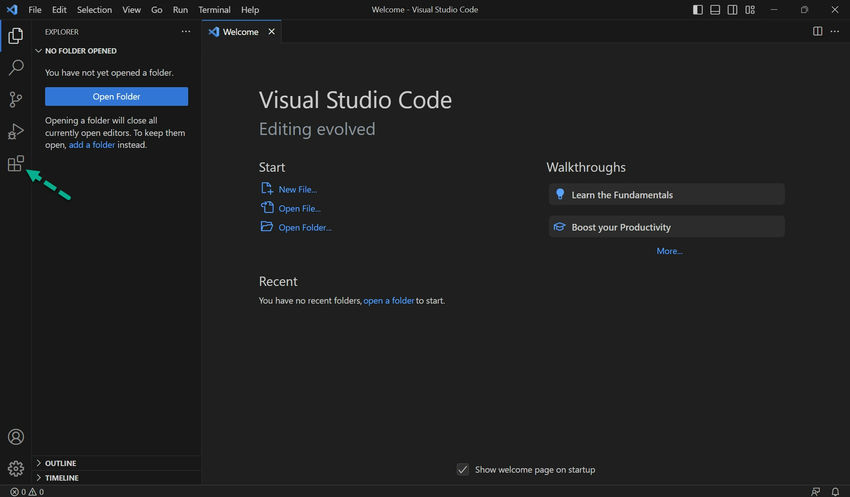Toggle the panel layout icon in title bar
This screenshot has width=850, height=497.
pos(715,10)
